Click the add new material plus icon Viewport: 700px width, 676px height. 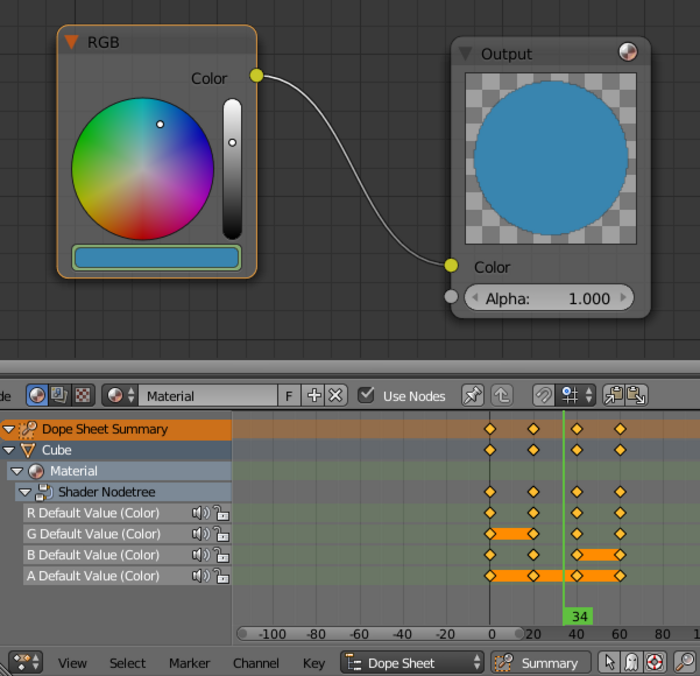pyautogui.click(x=314, y=396)
